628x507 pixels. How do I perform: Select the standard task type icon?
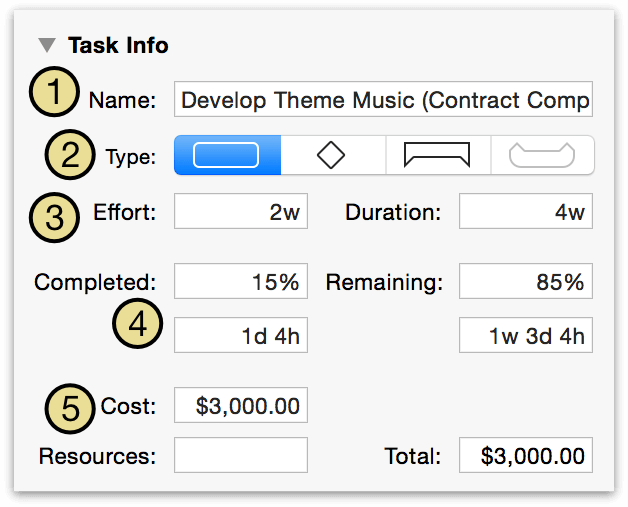pyautogui.click(x=227, y=155)
